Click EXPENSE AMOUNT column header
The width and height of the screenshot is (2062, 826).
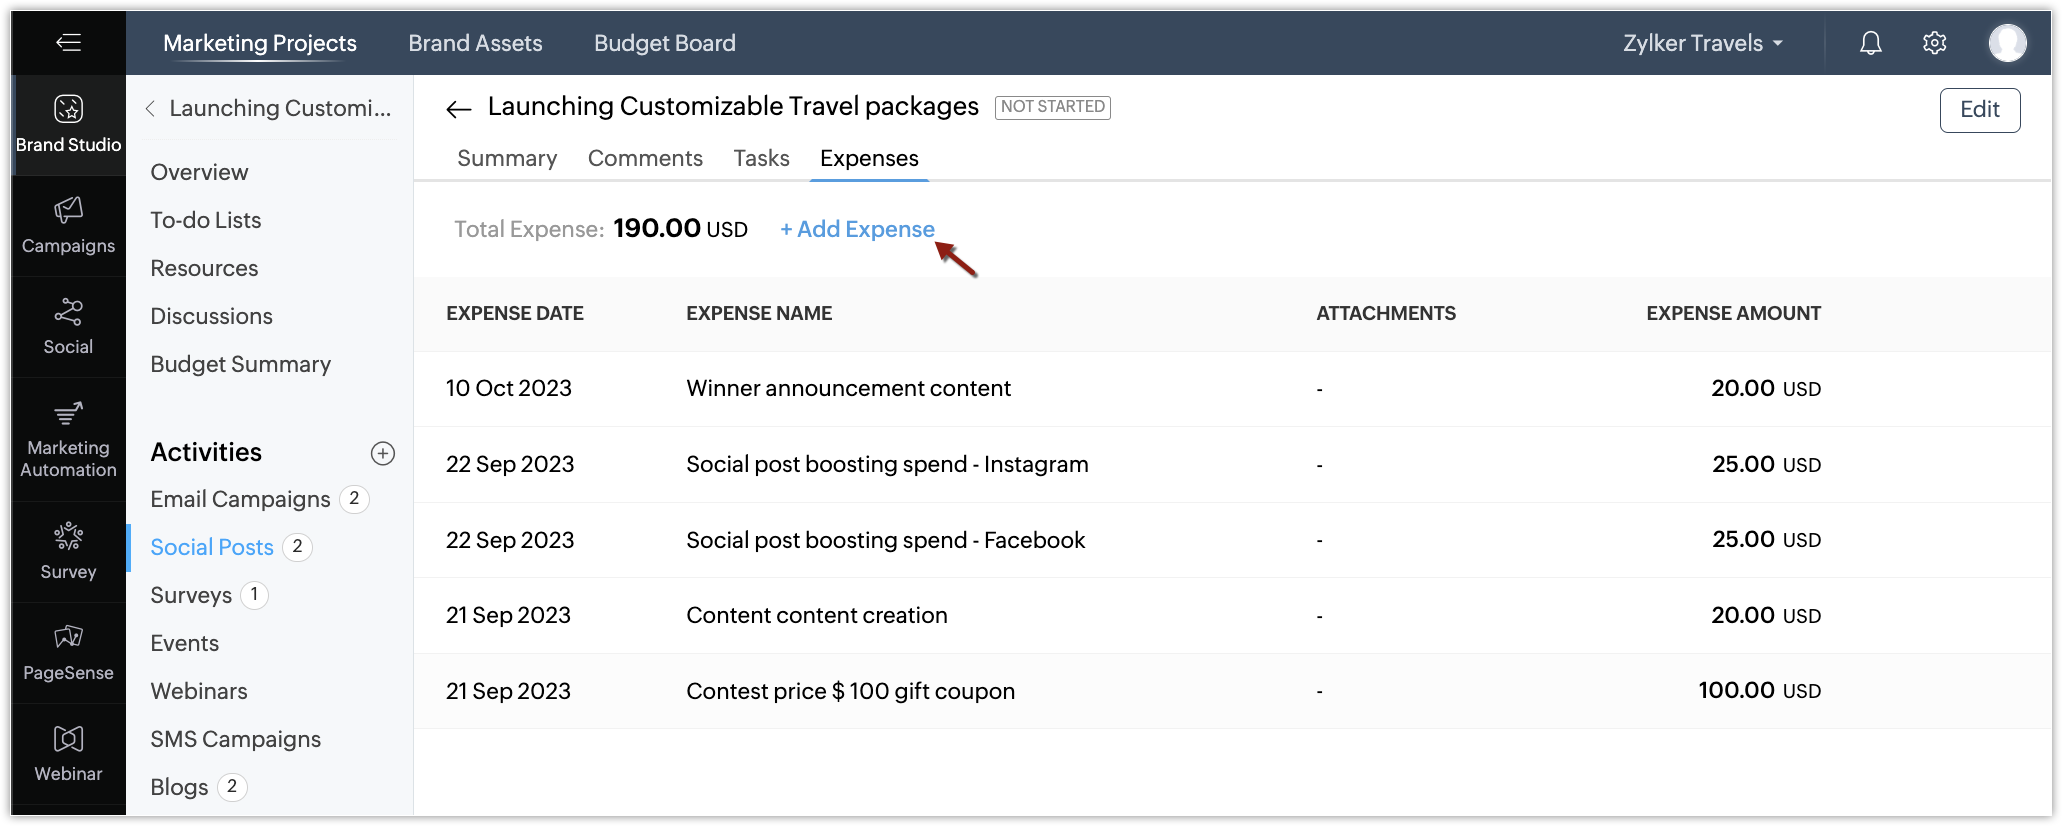tap(1733, 313)
